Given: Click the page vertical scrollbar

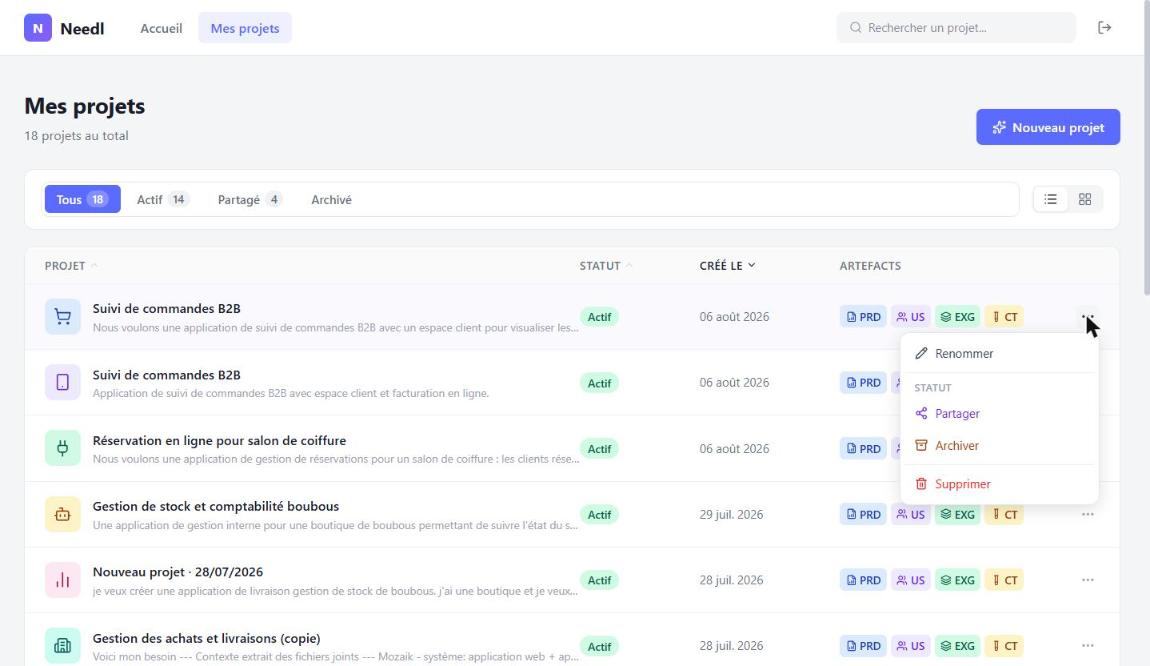Looking at the screenshot, I should coord(1146,147).
